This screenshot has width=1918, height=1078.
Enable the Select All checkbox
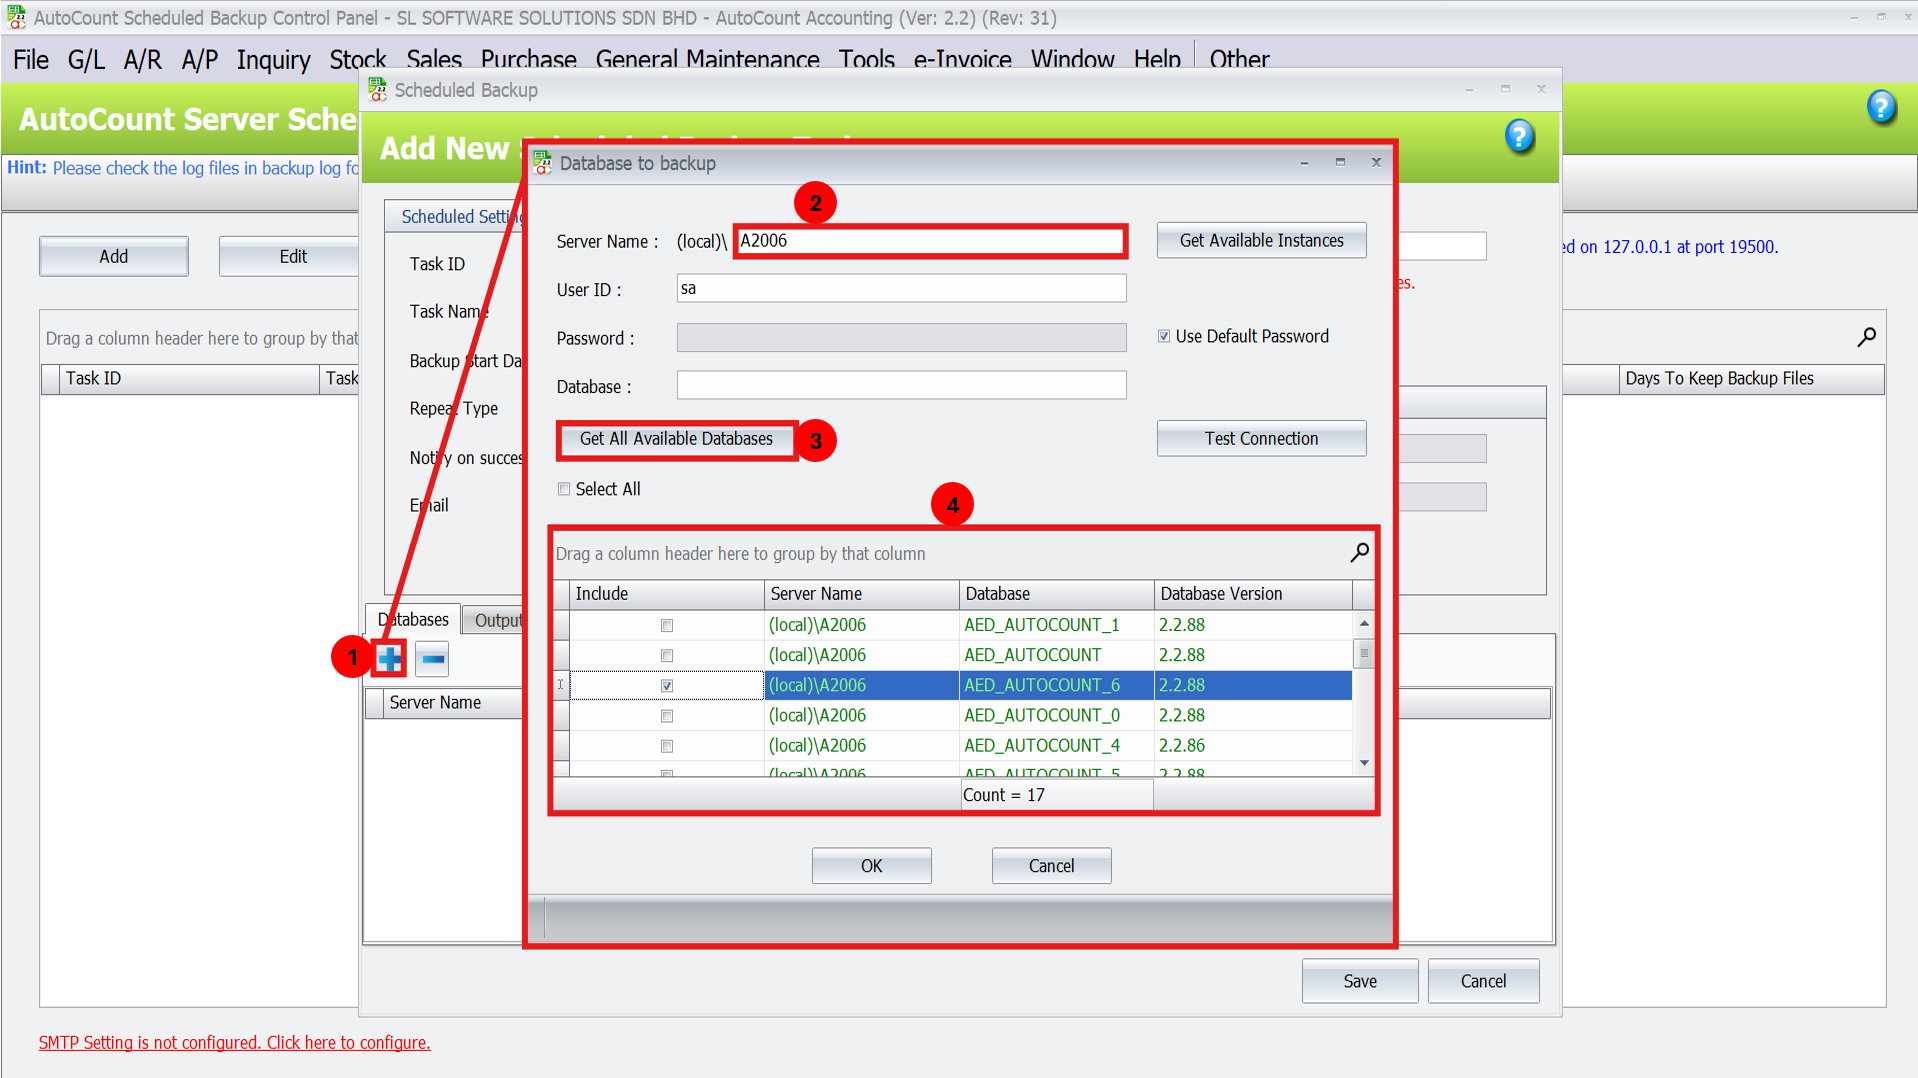[564, 489]
